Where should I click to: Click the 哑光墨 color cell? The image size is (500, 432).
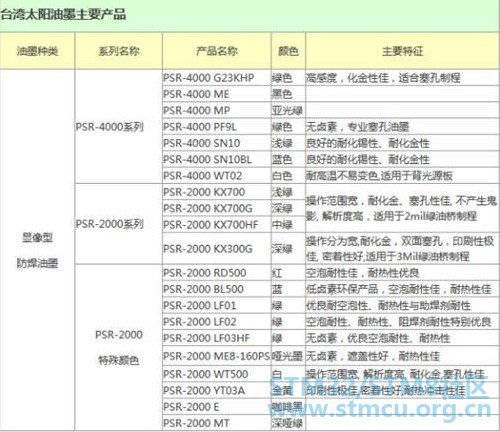[288, 356]
